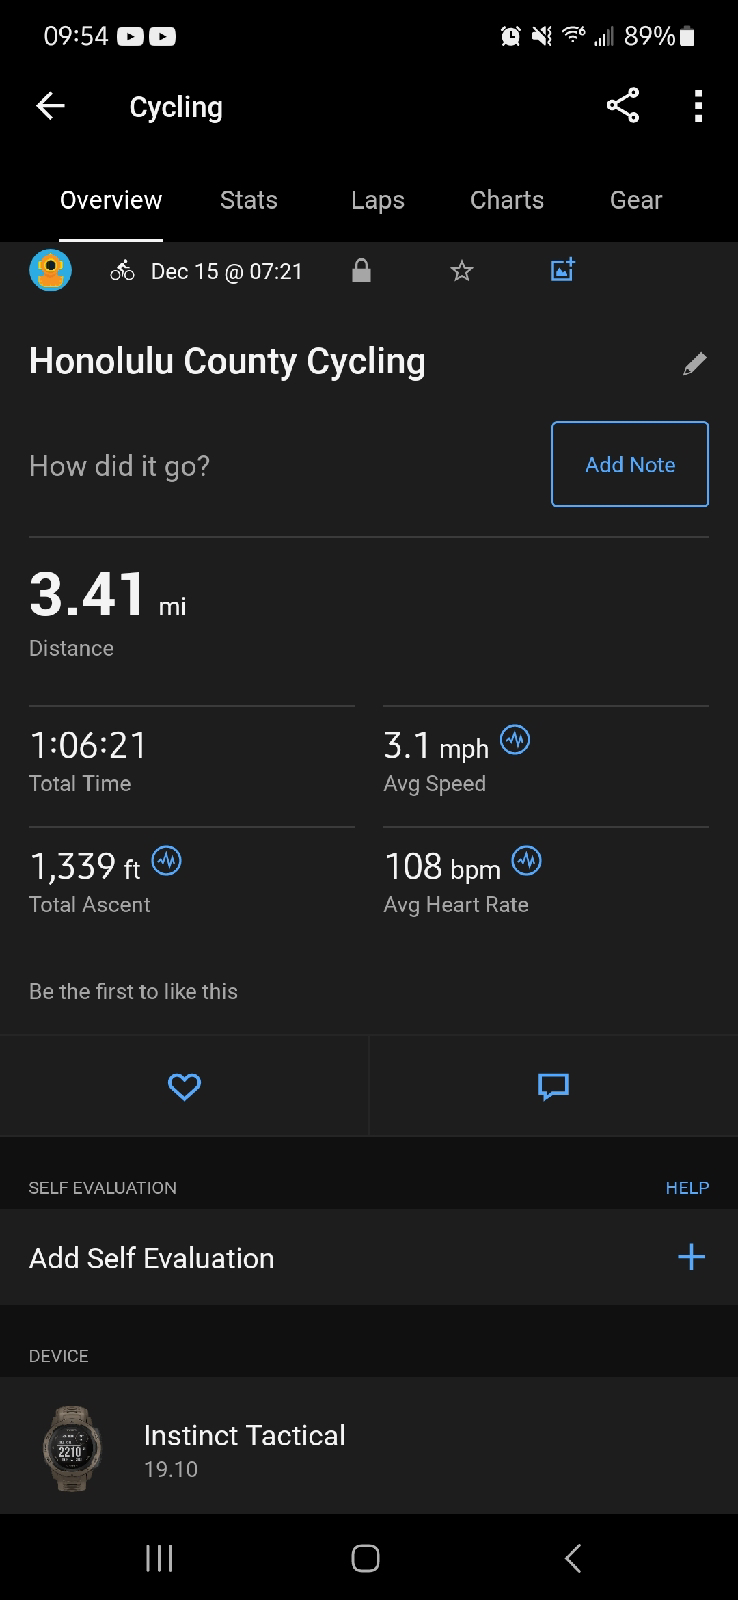Open comments with speech bubble icon
The height and width of the screenshot is (1600, 738).
point(553,1086)
